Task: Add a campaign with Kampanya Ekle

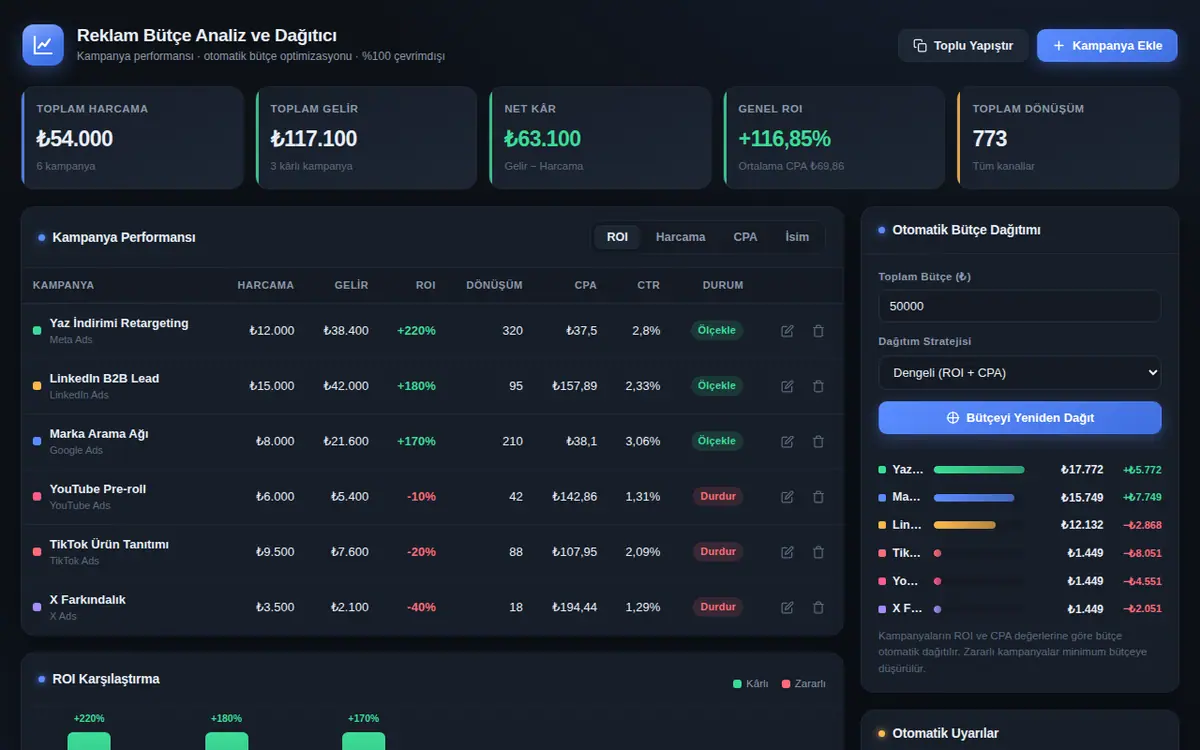Action: pos(1107,46)
